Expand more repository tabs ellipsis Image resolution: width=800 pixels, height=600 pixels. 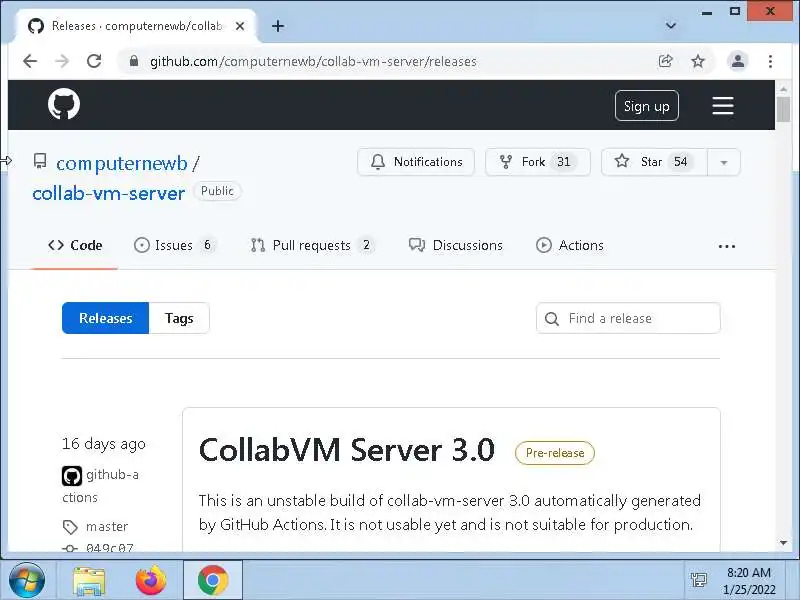pos(727,246)
